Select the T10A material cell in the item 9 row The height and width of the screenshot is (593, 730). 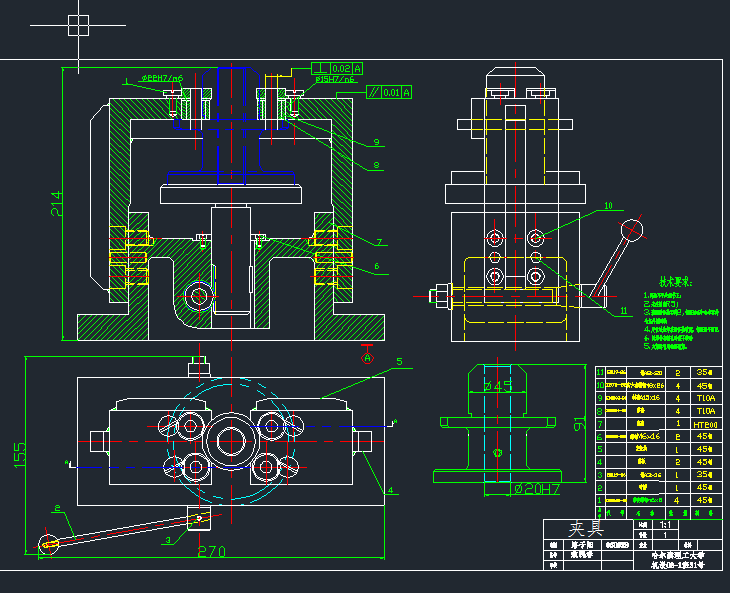pyautogui.click(x=705, y=398)
